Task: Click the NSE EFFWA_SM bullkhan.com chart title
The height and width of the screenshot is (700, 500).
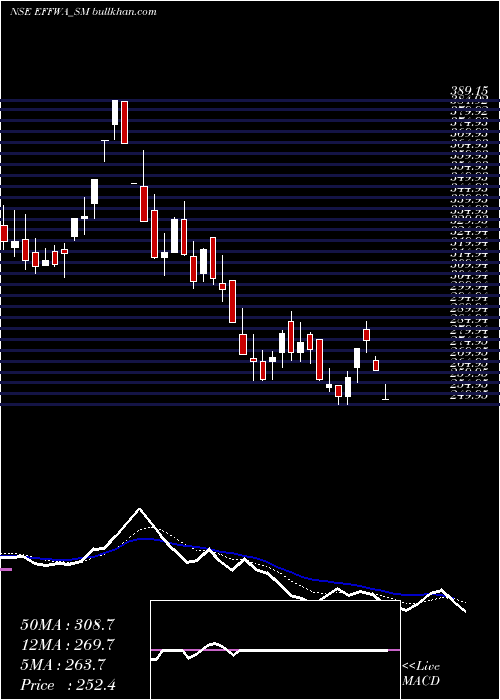Action: 83,12
